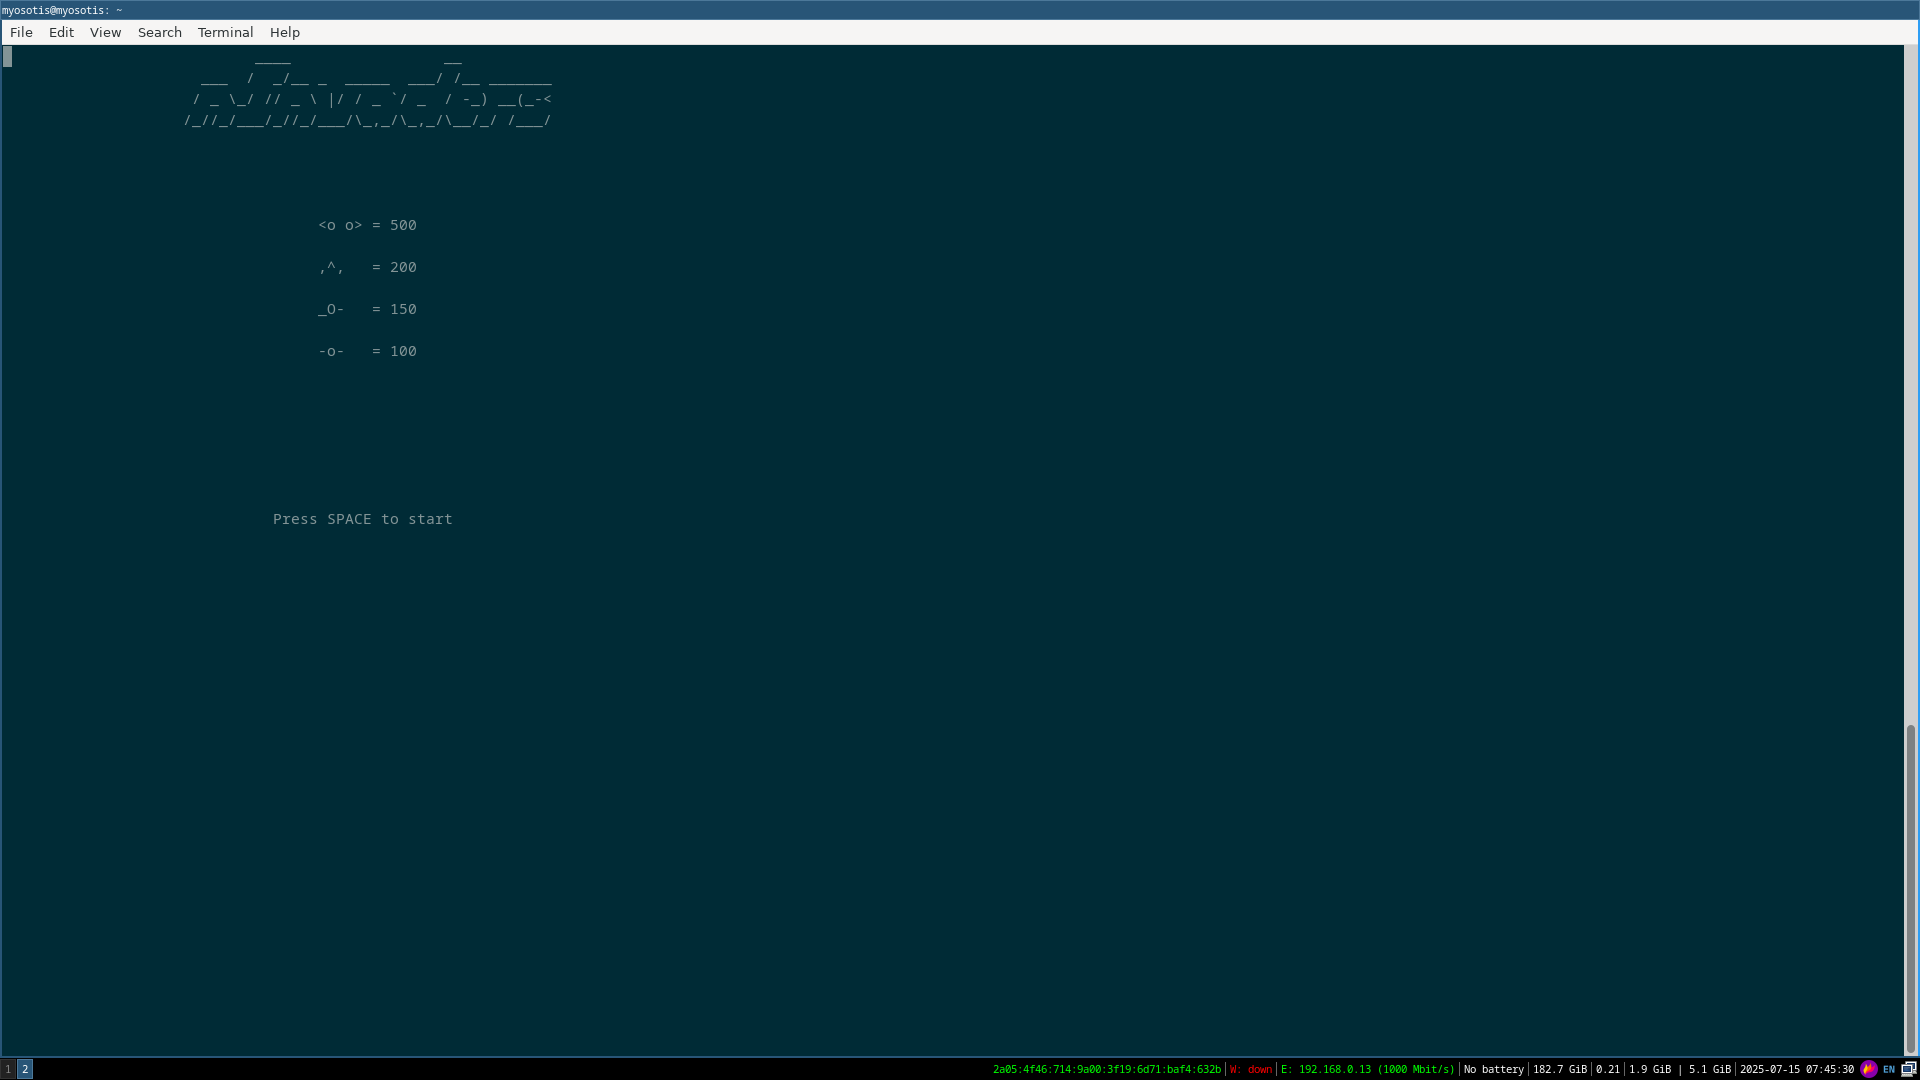This screenshot has height=1080, width=1920.
Task: Click the W: down wireless status
Action: click(x=1251, y=1069)
